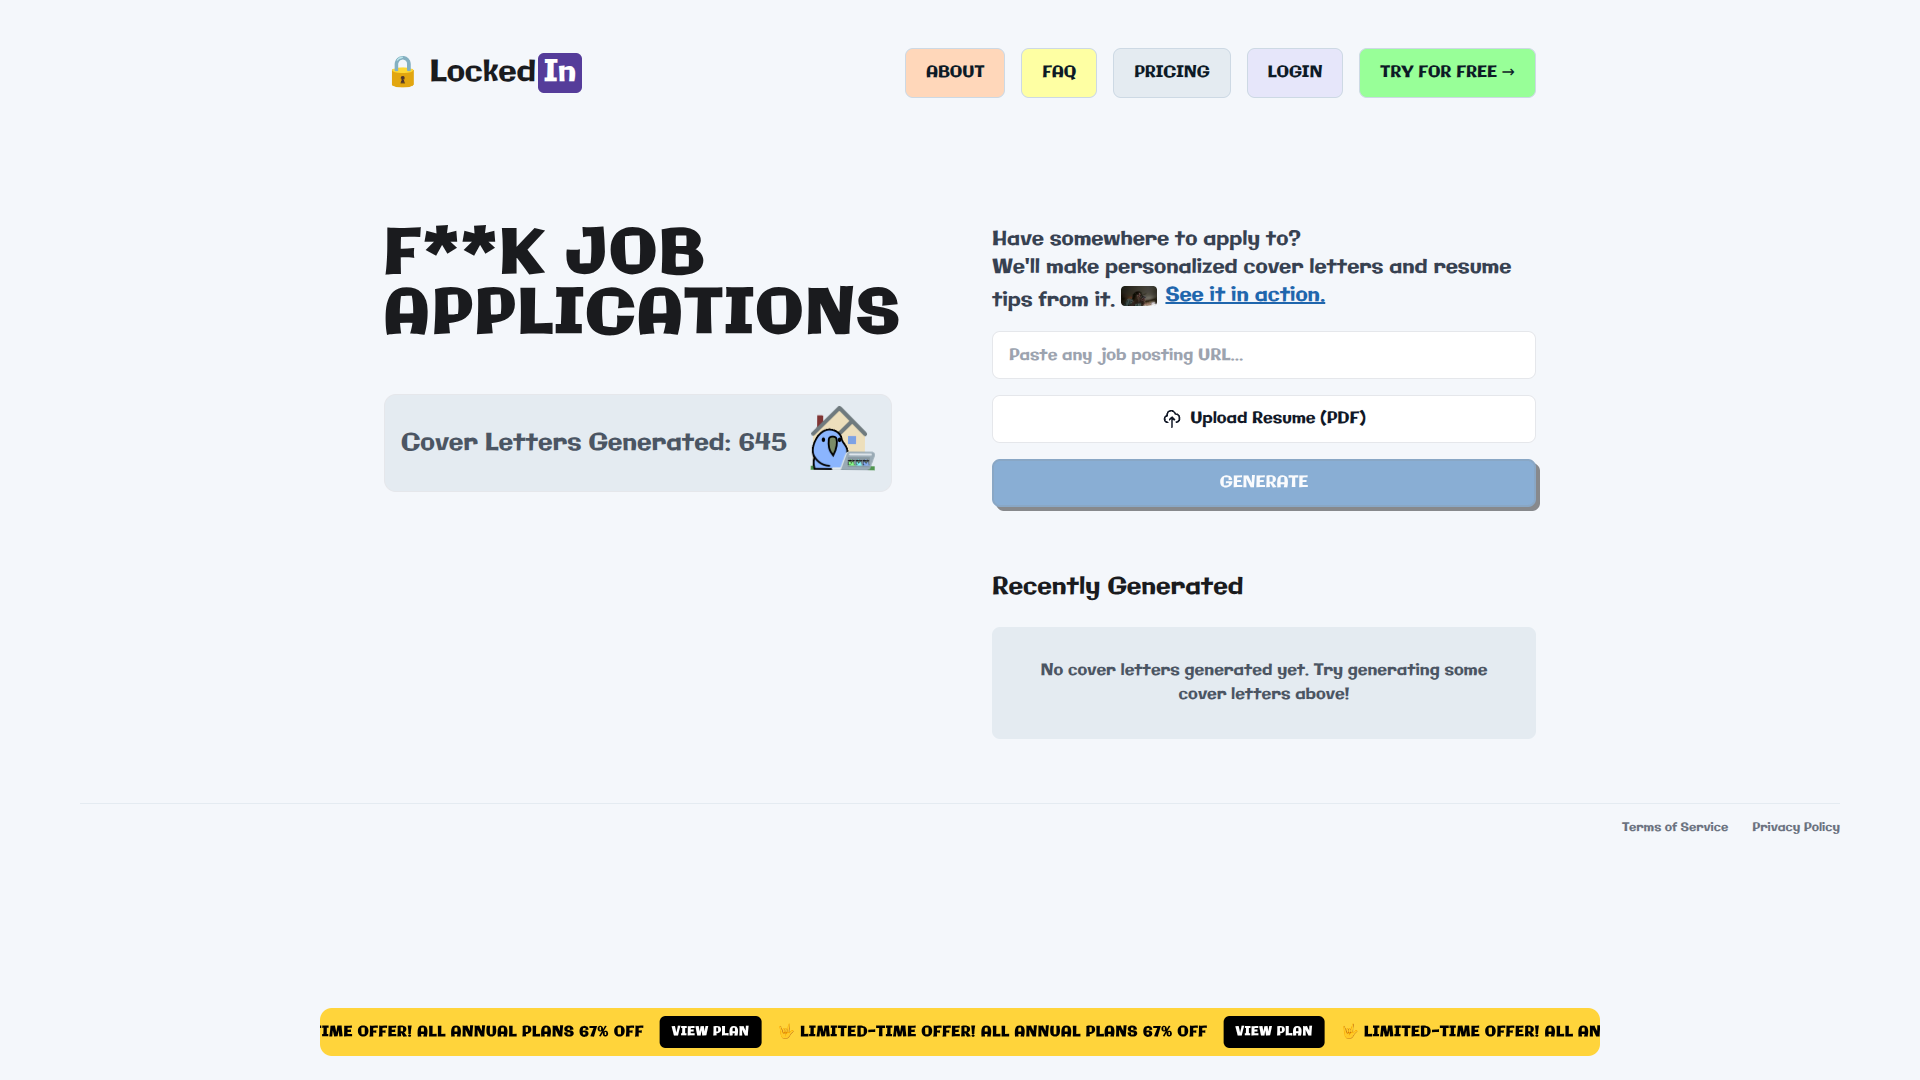Open the small demo video thumbnail
Image resolution: width=1920 pixels, height=1080 pixels.
click(x=1138, y=296)
